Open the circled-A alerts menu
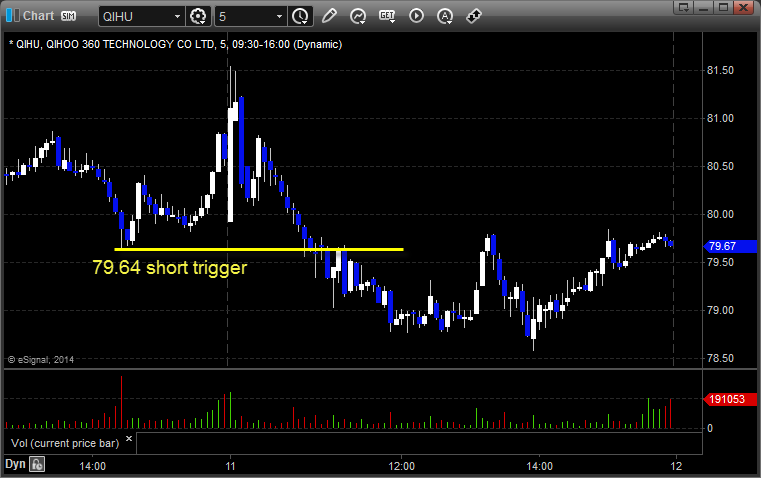Viewport: 761px width, 478px height. [x=445, y=16]
